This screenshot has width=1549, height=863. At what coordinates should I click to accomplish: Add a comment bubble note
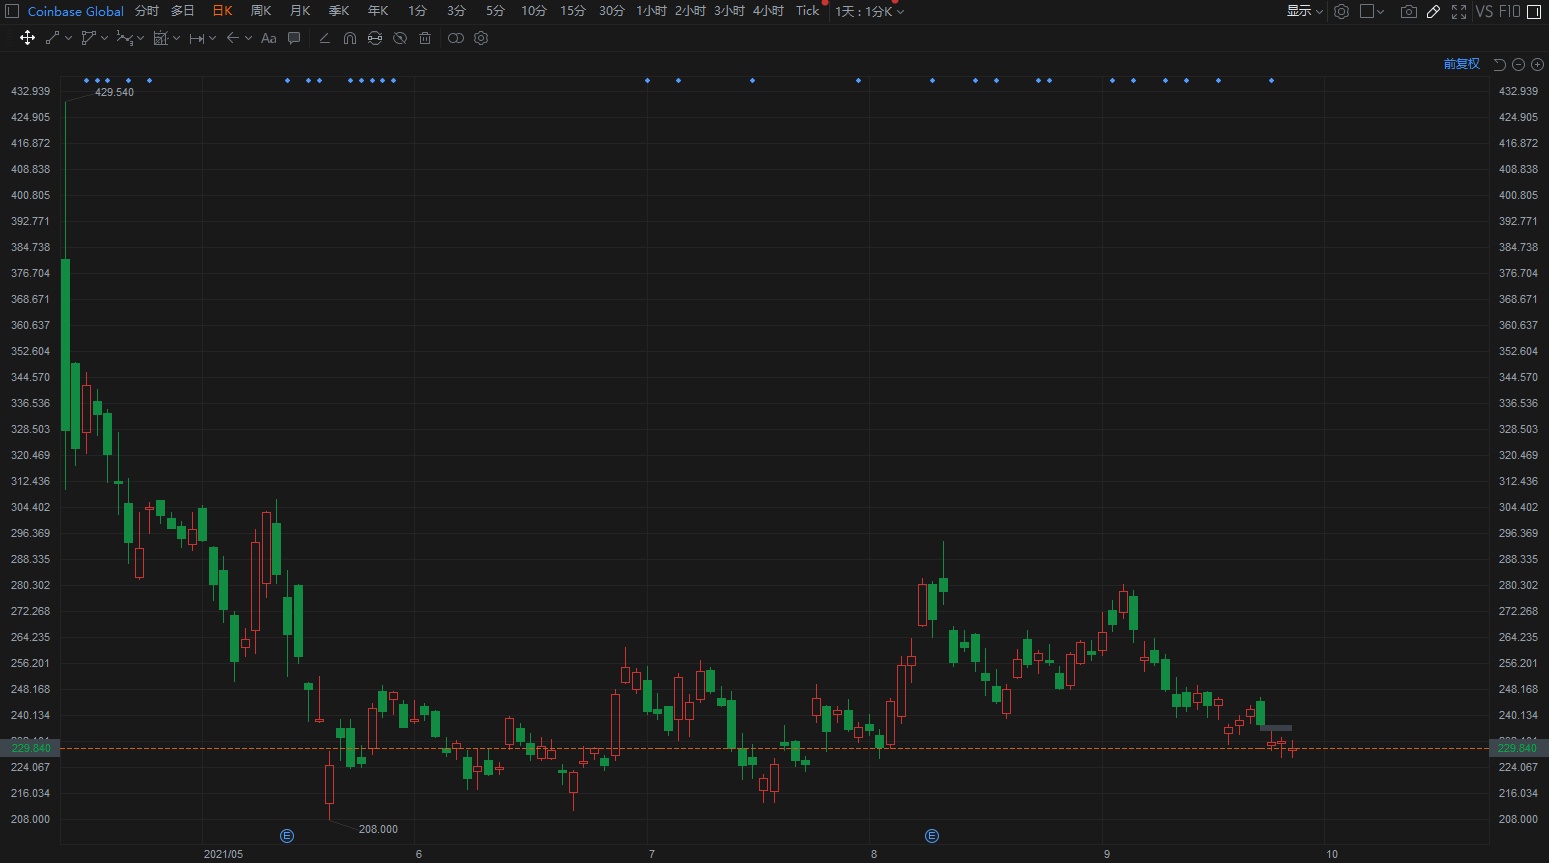(294, 38)
